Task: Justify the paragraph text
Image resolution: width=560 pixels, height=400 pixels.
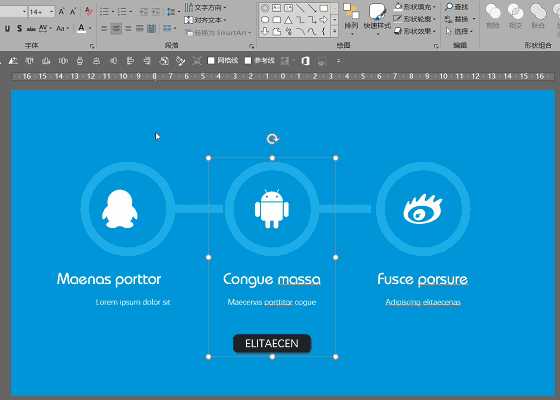Action: coord(140,28)
